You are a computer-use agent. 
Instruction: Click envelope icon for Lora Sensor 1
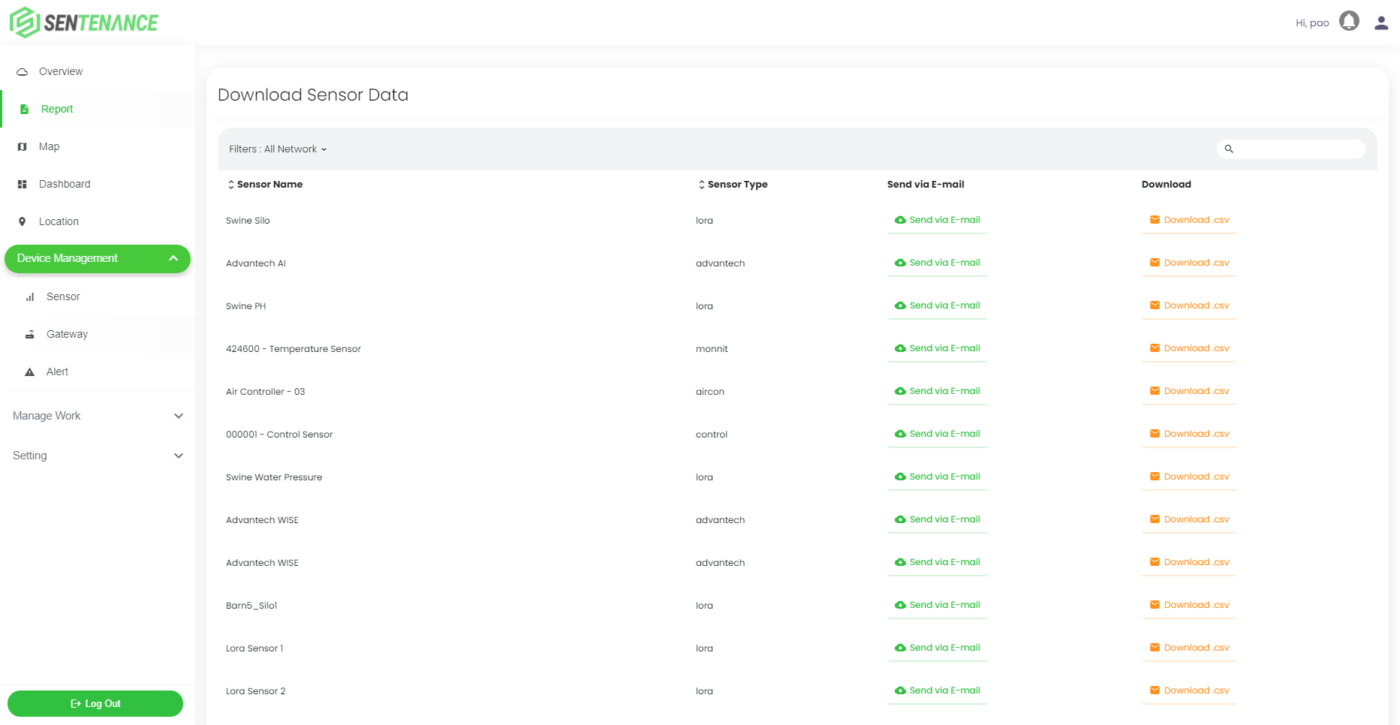point(1155,648)
